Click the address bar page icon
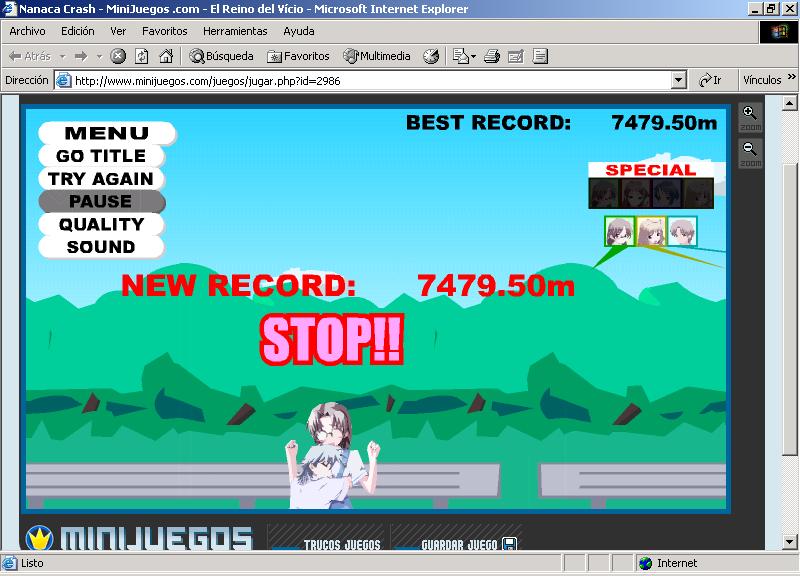 pos(64,81)
